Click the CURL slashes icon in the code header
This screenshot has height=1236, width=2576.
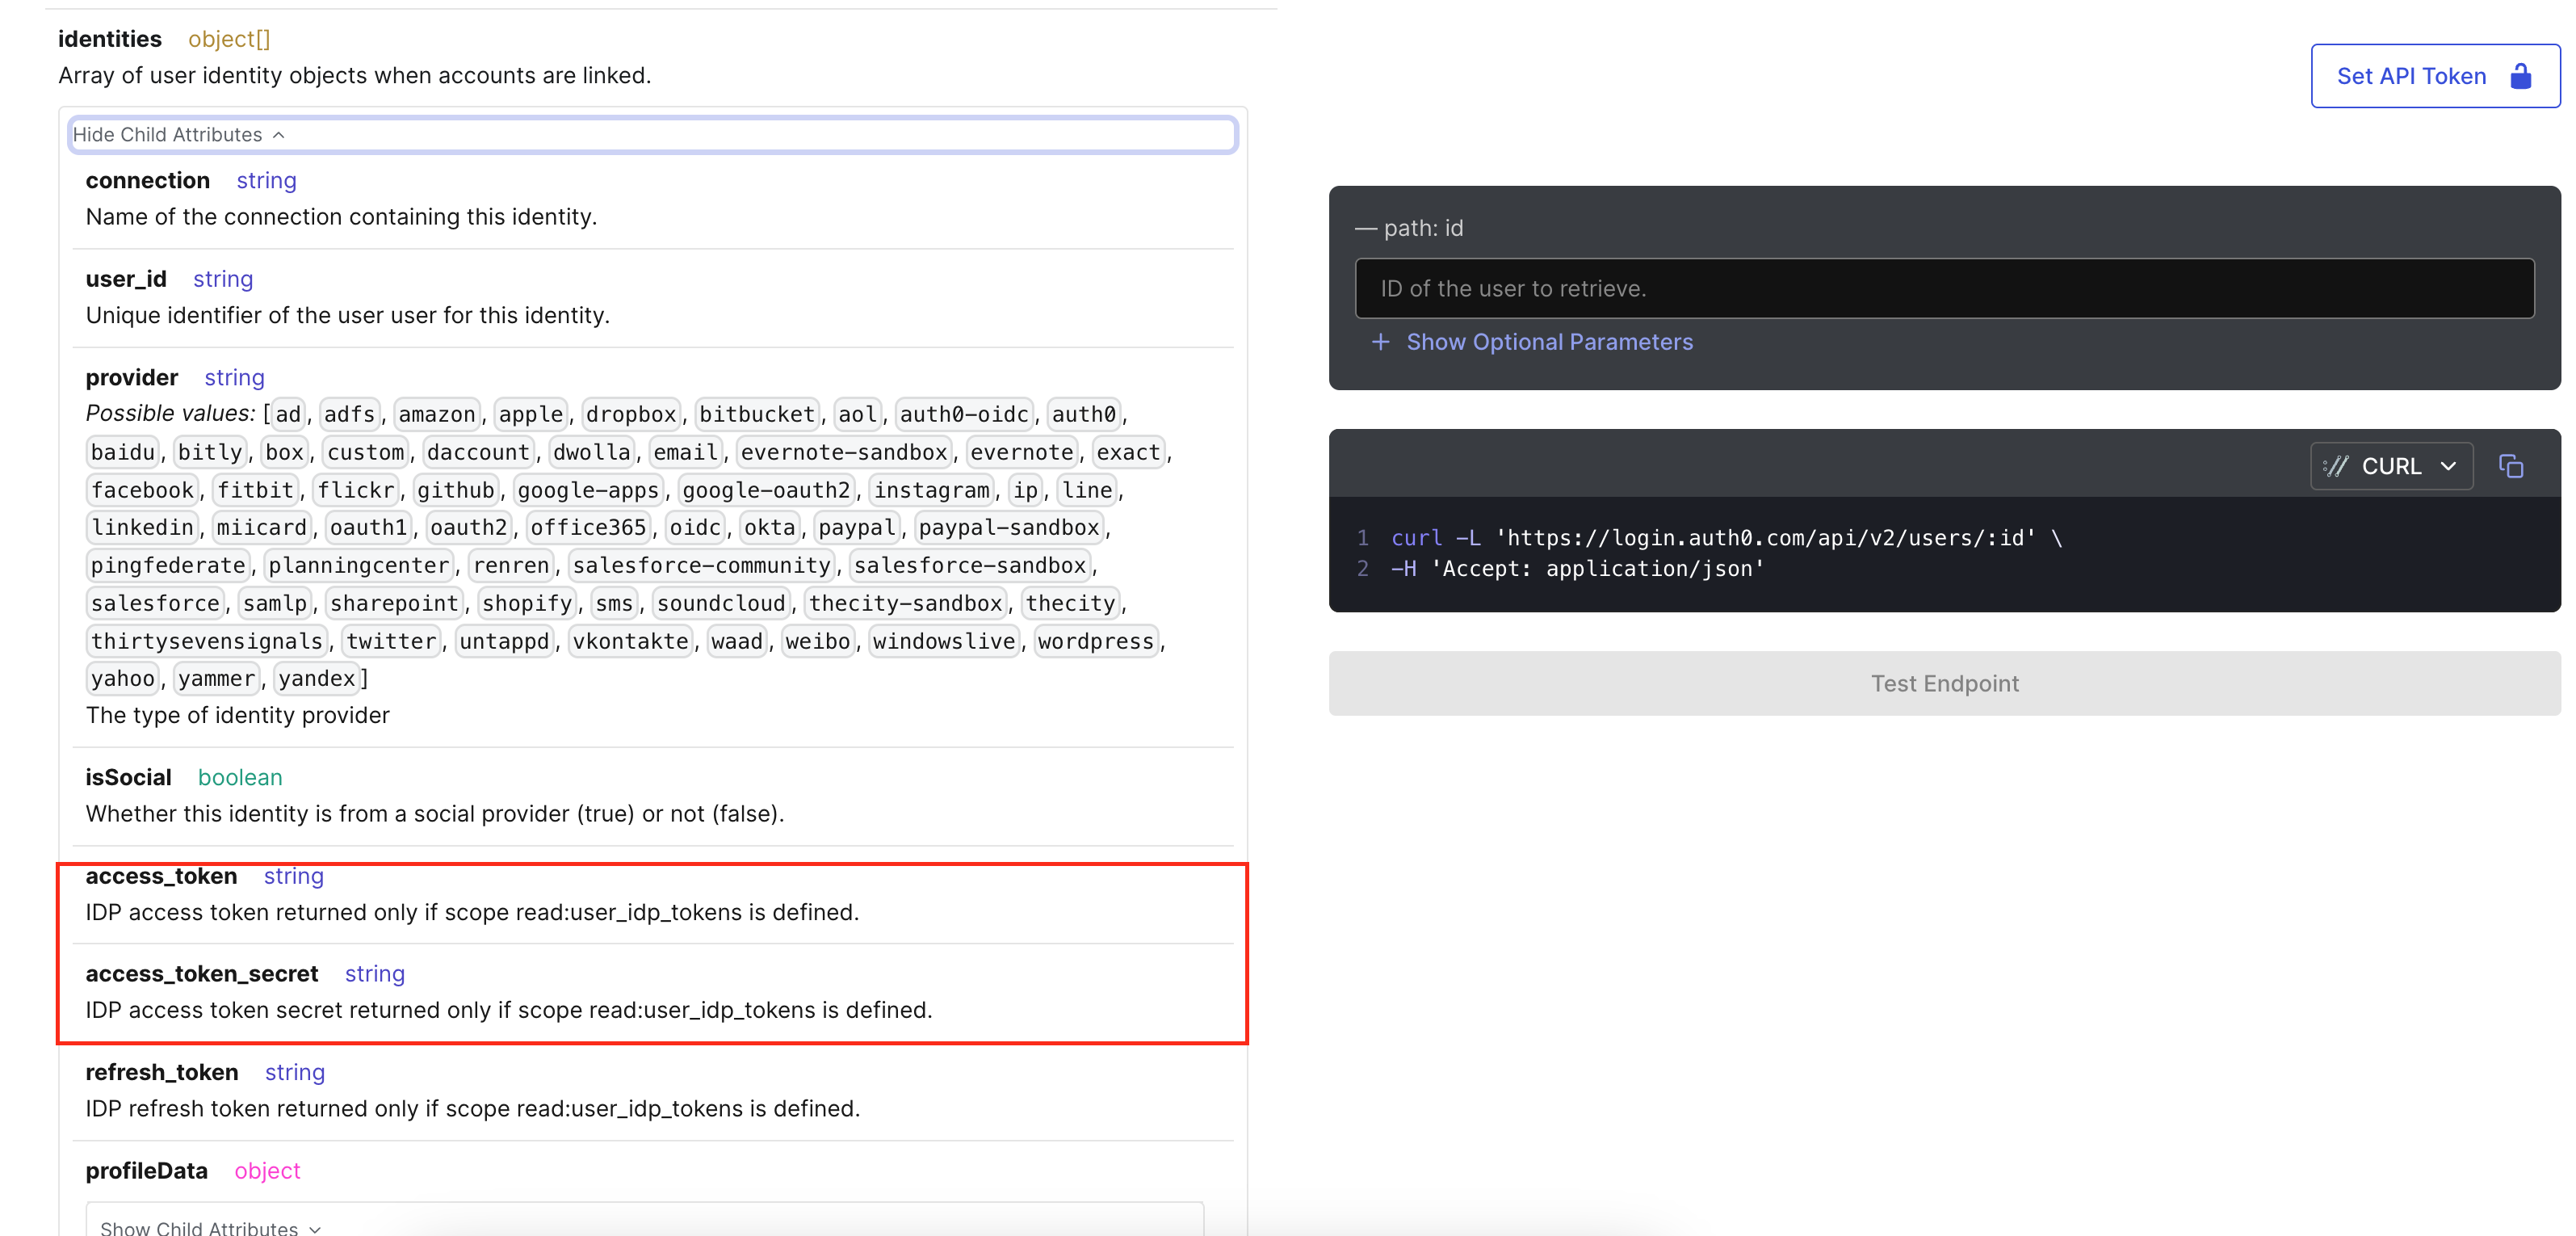coord(2335,466)
